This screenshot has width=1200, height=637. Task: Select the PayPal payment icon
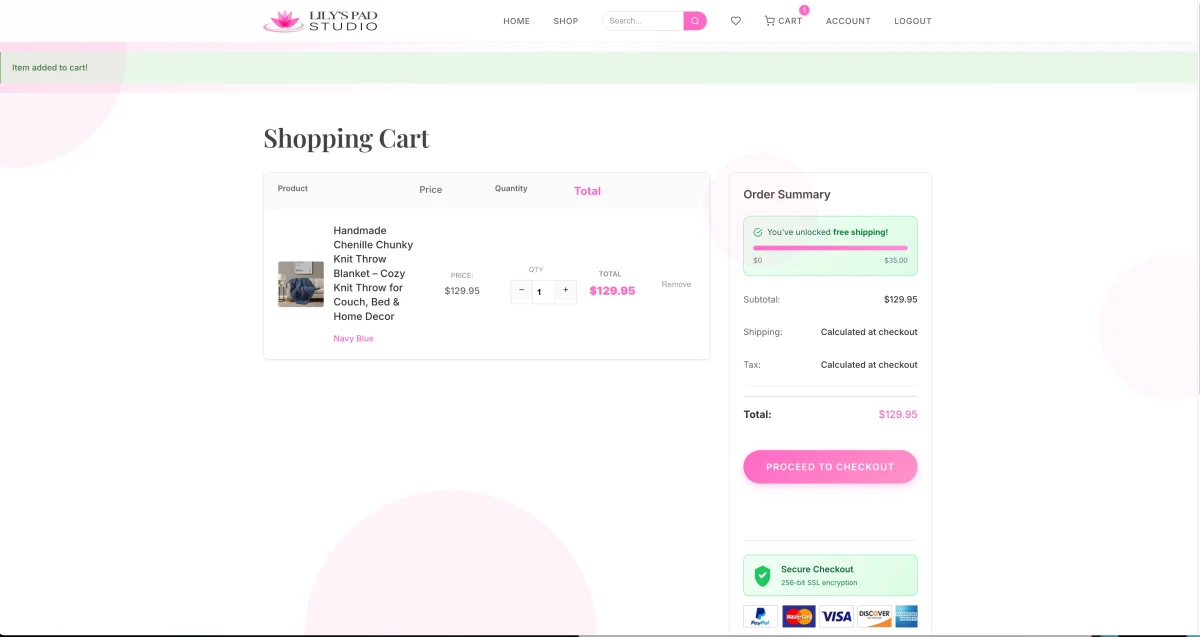coord(760,616)
